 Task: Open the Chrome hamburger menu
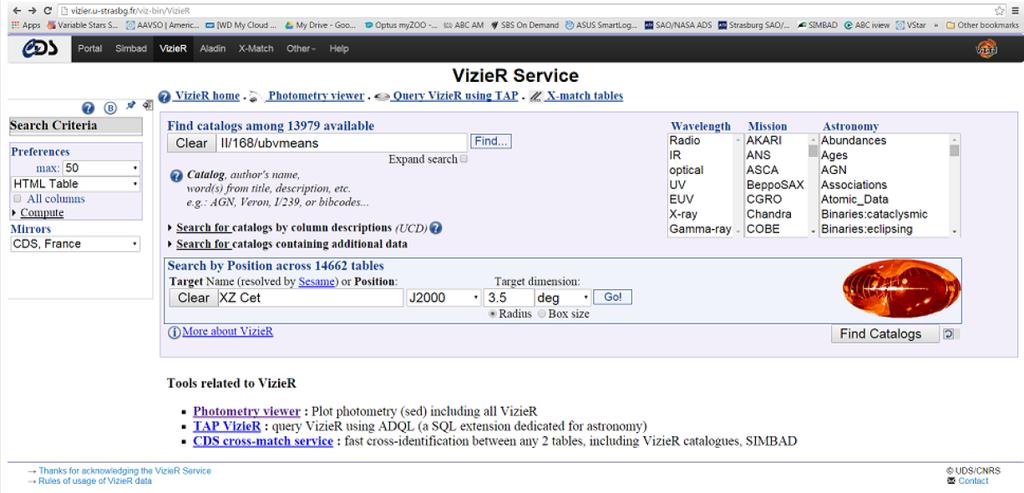tap(1016, 10)
